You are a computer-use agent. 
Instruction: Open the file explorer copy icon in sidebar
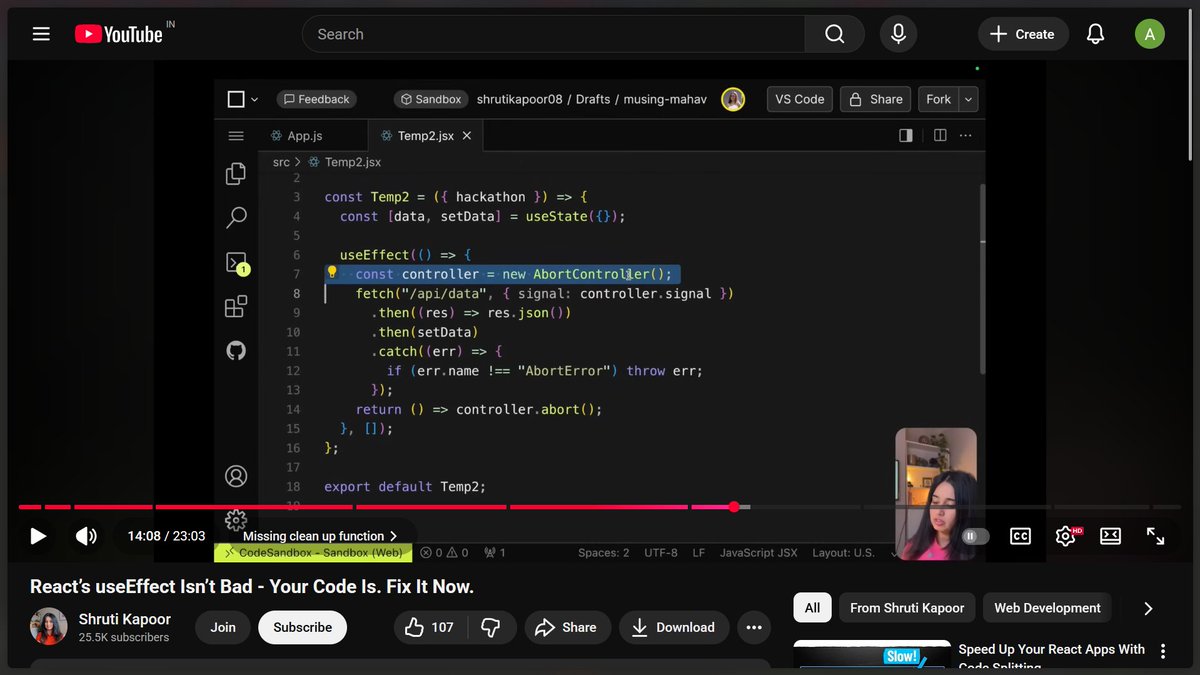click(236, 173)
